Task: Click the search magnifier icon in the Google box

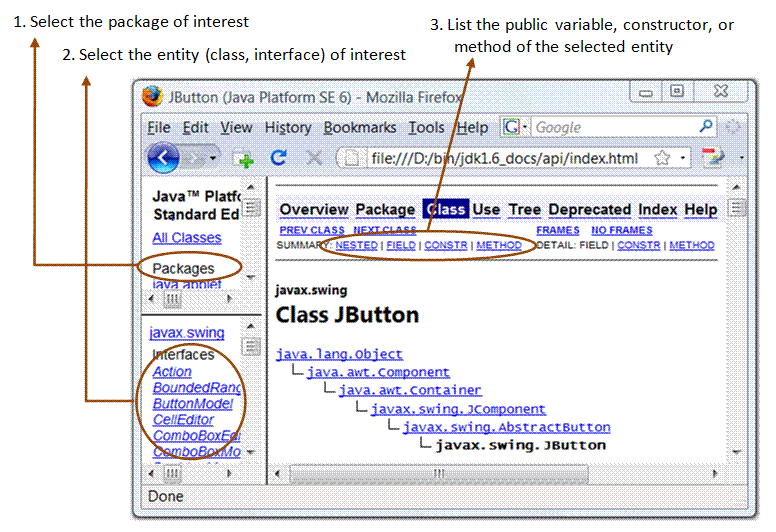Action: (x=707, y=127)
